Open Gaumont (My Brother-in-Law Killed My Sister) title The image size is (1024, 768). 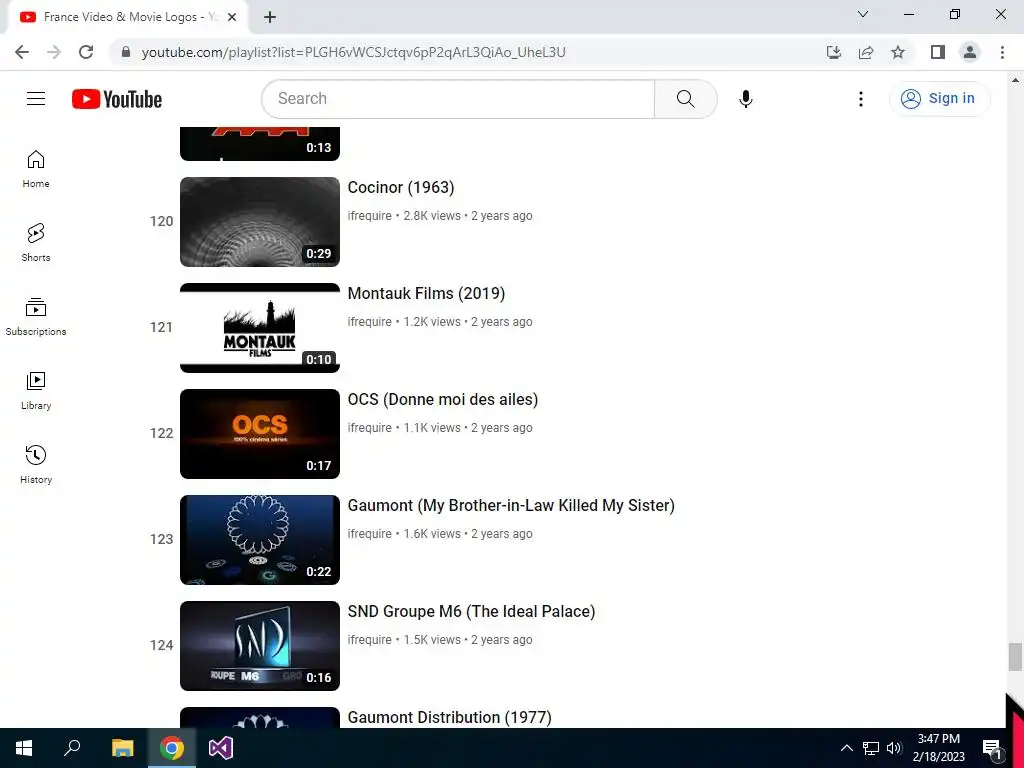pyautogui.click(x=511, y=505)
